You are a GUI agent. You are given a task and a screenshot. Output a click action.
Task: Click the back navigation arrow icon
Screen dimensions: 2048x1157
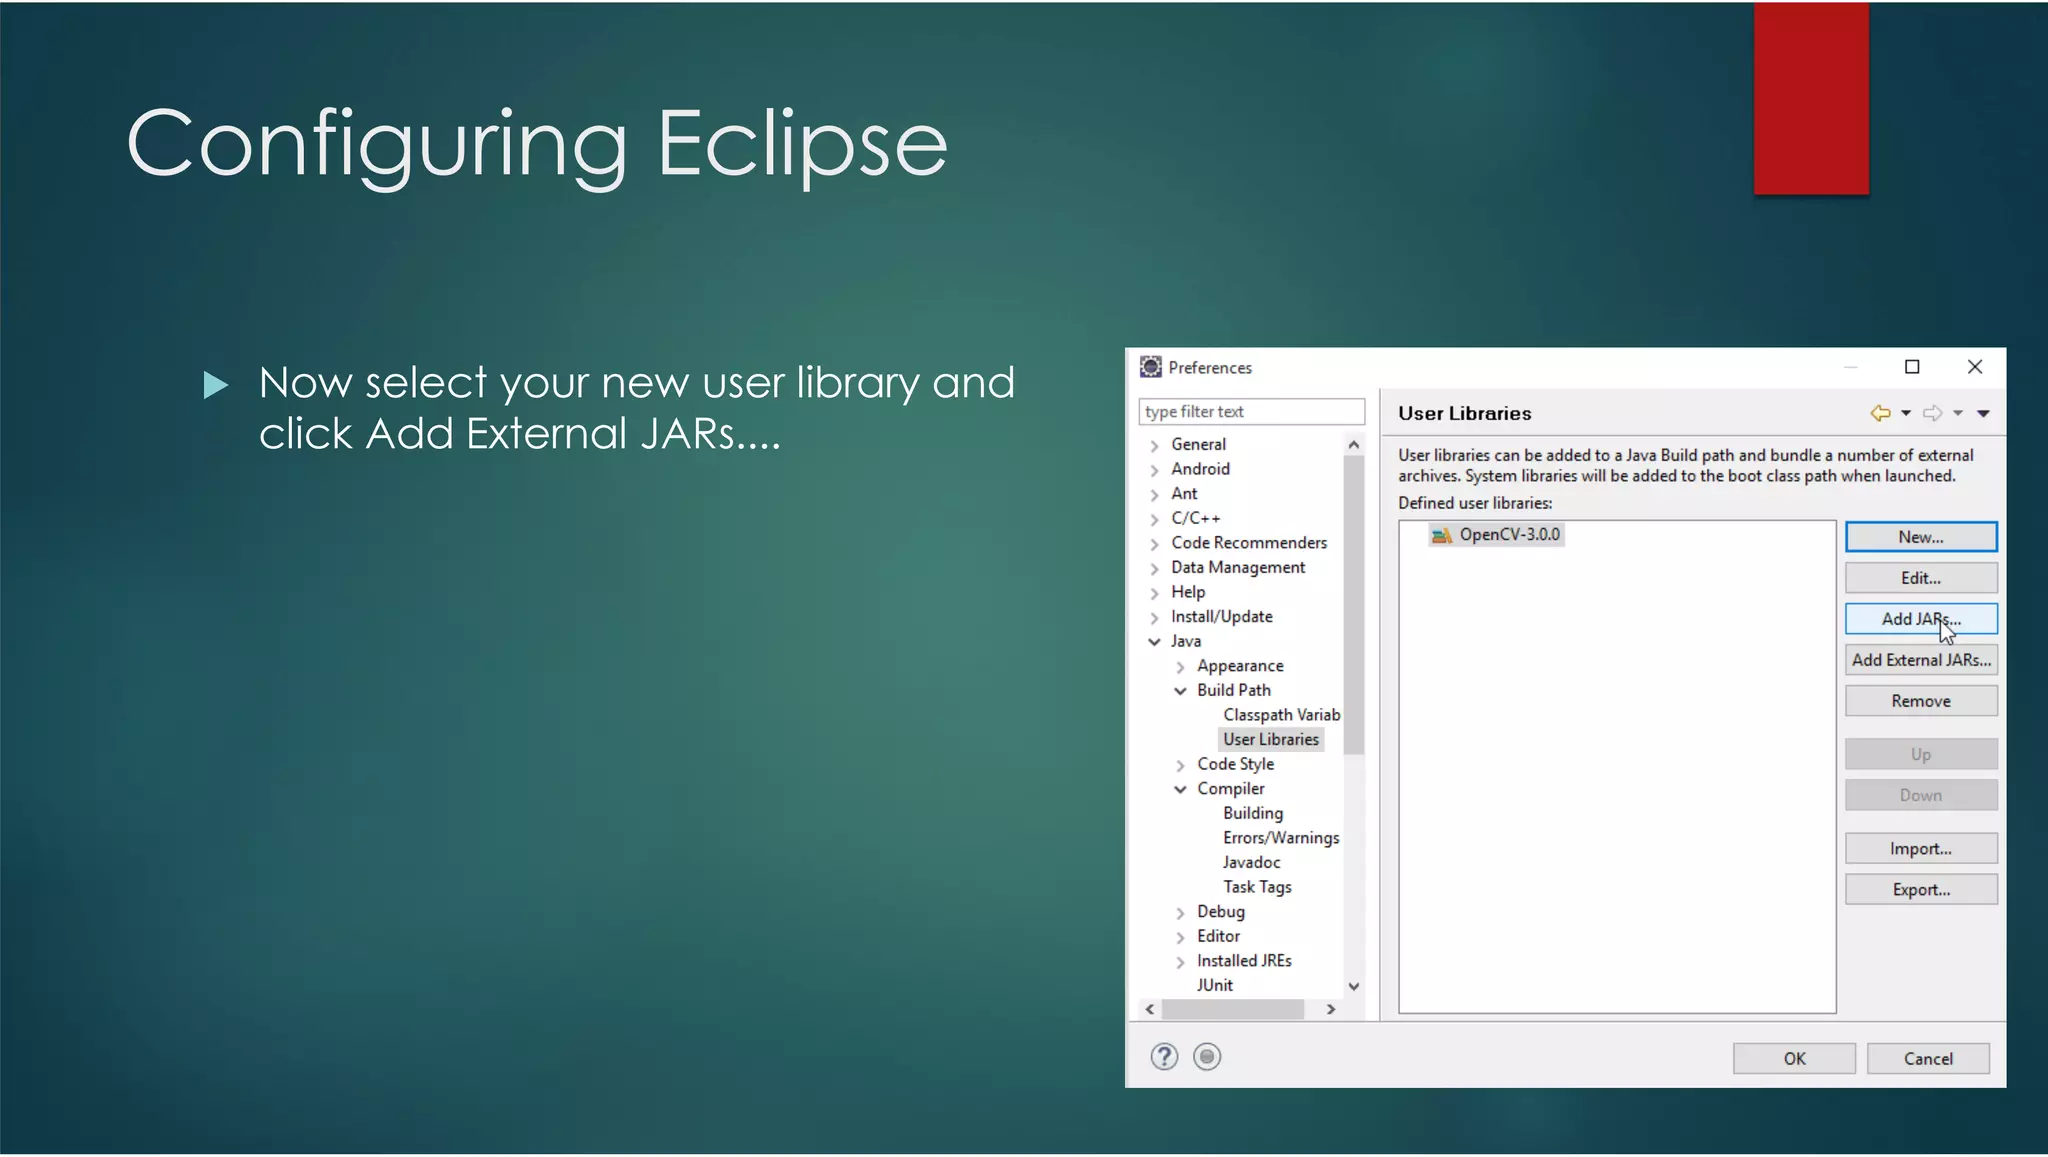pyautogui.click(x=1880, y=413)
